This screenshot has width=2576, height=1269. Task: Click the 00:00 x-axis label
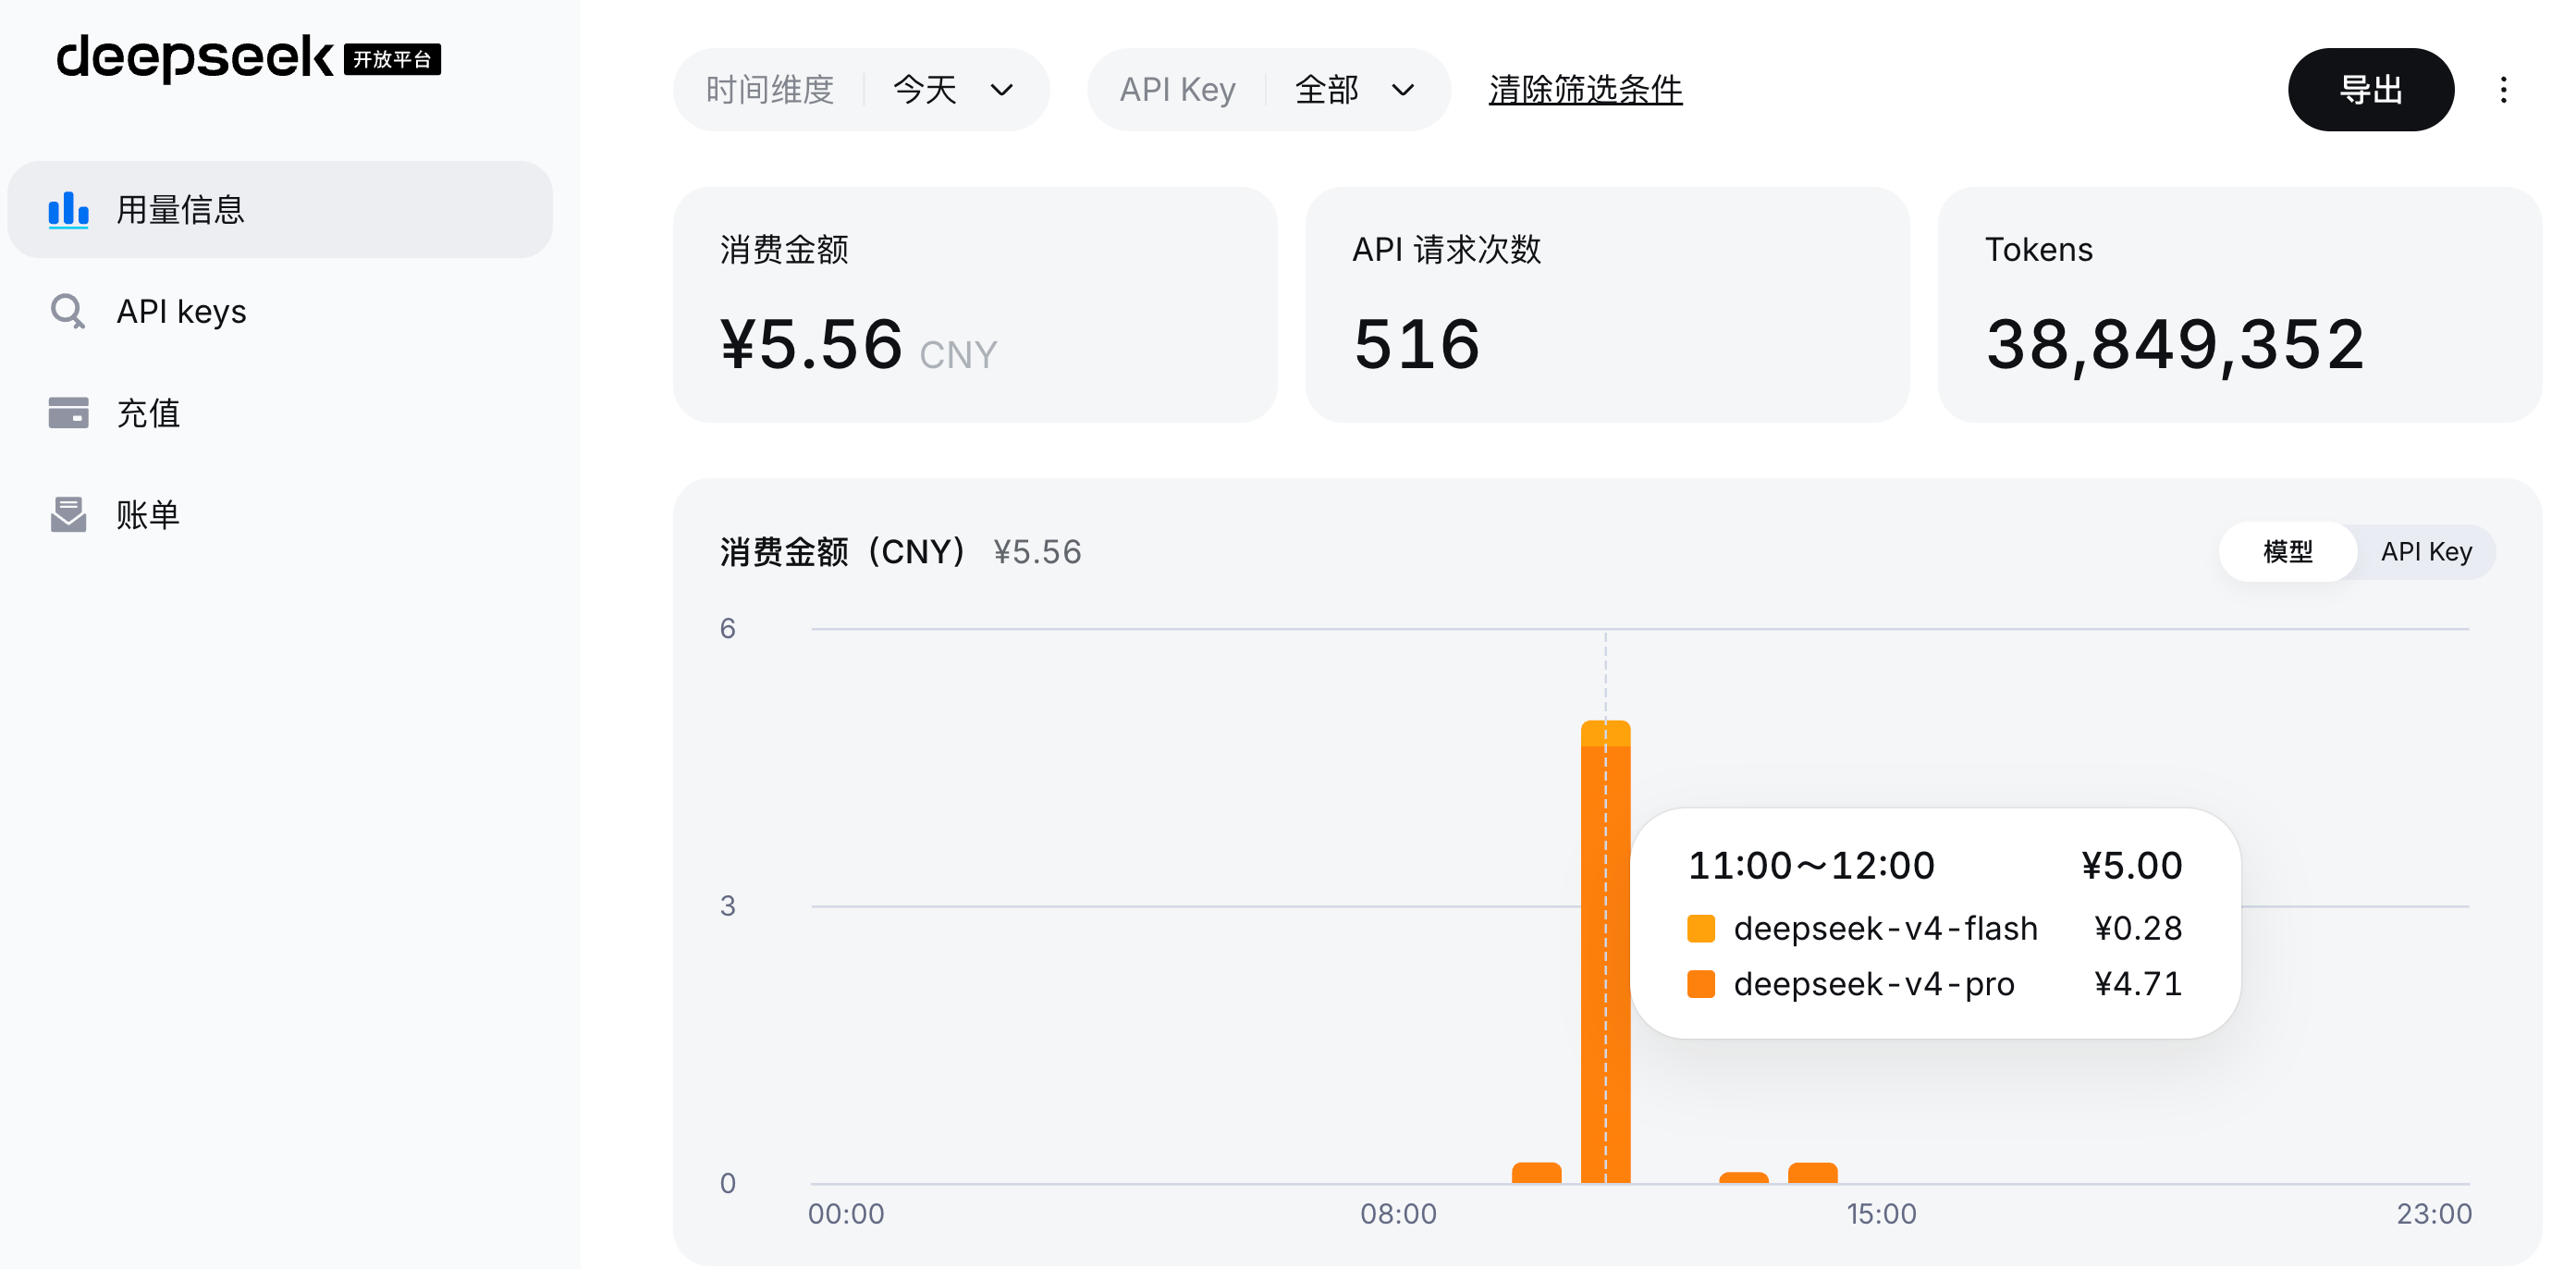click(846, 1214)
